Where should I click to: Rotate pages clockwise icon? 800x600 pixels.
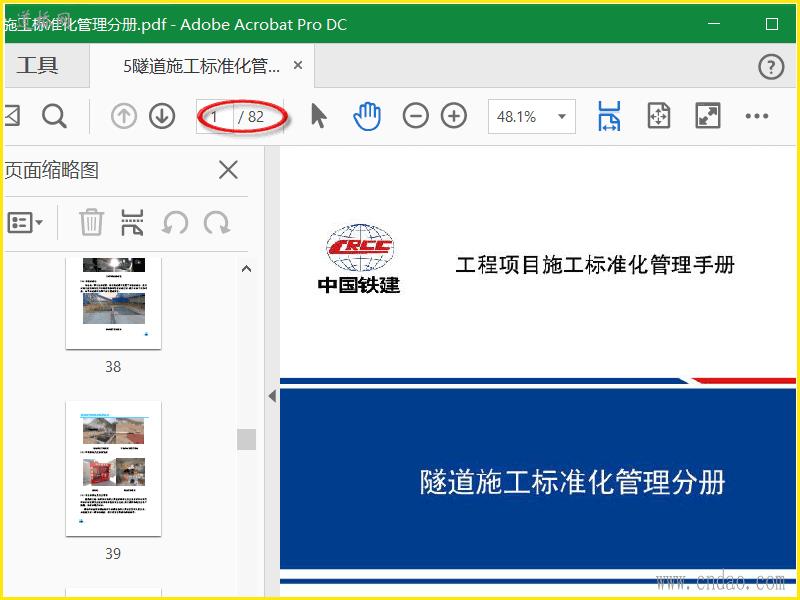[x=217, y=223]
